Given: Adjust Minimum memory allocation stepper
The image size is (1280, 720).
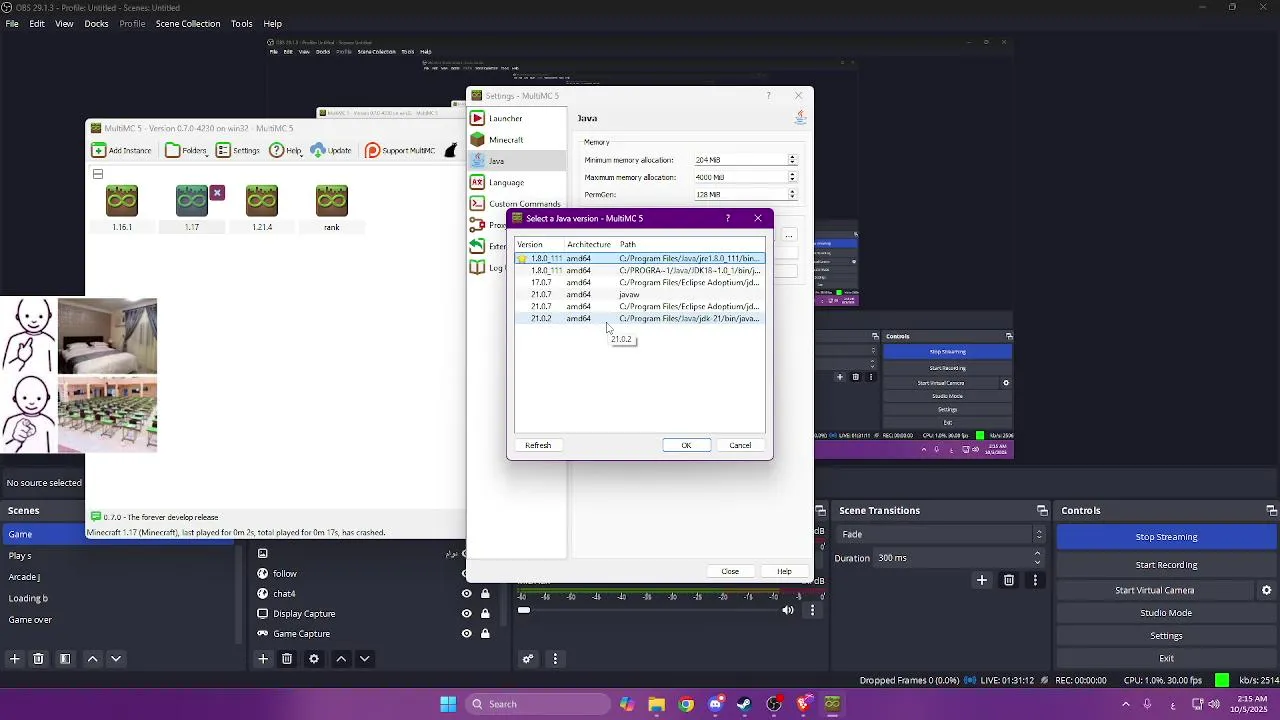Looking at the screenshot, I should pyautogui.click(x=792, y=160).
